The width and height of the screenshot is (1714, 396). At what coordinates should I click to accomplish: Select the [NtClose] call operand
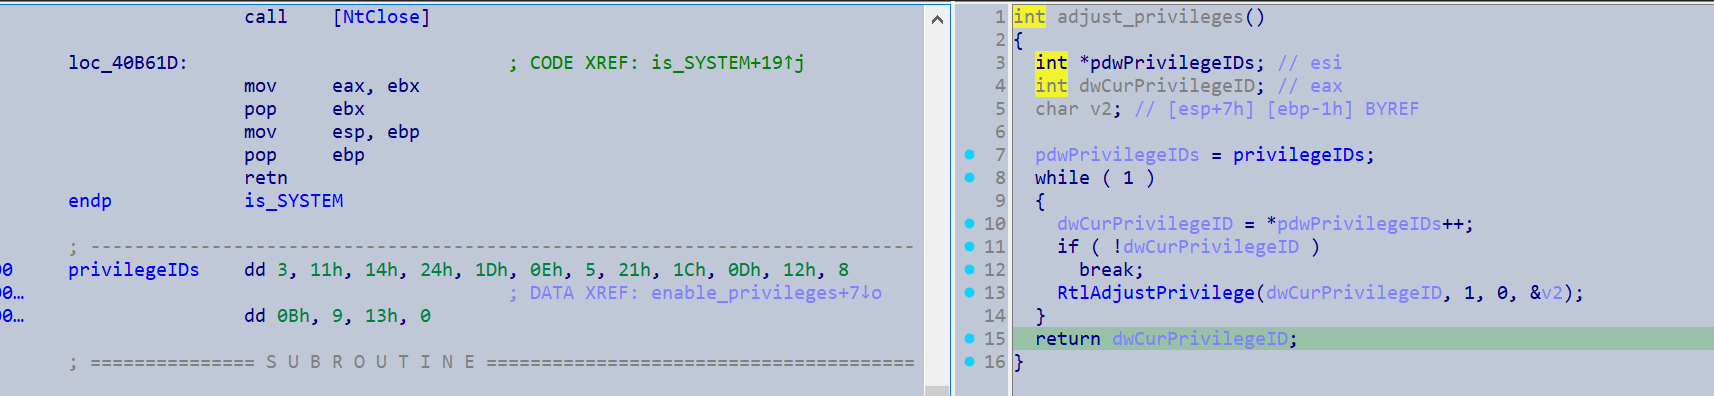(381, 17)
